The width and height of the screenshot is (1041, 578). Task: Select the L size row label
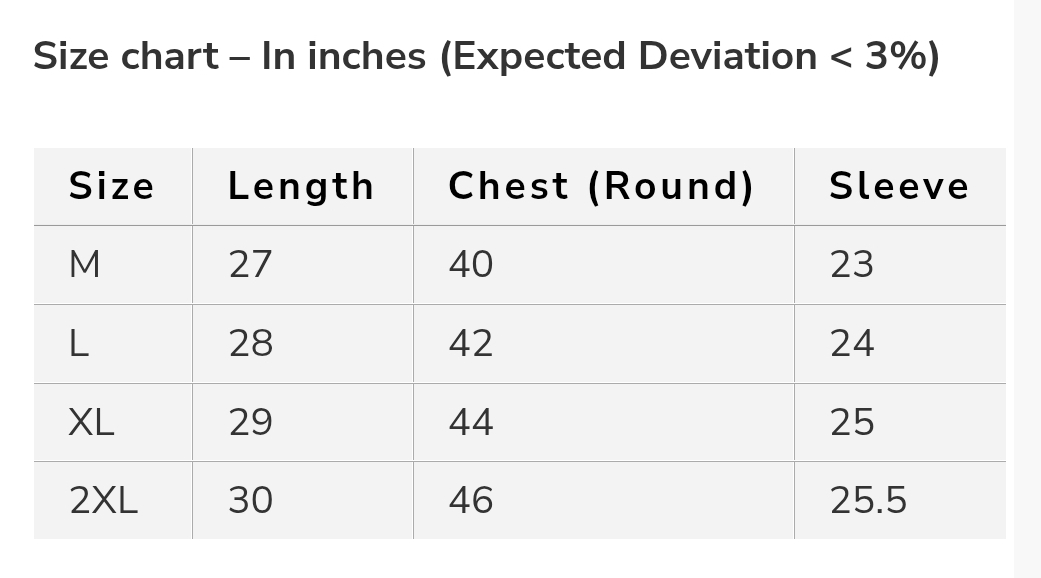click(x=79, y=344)
